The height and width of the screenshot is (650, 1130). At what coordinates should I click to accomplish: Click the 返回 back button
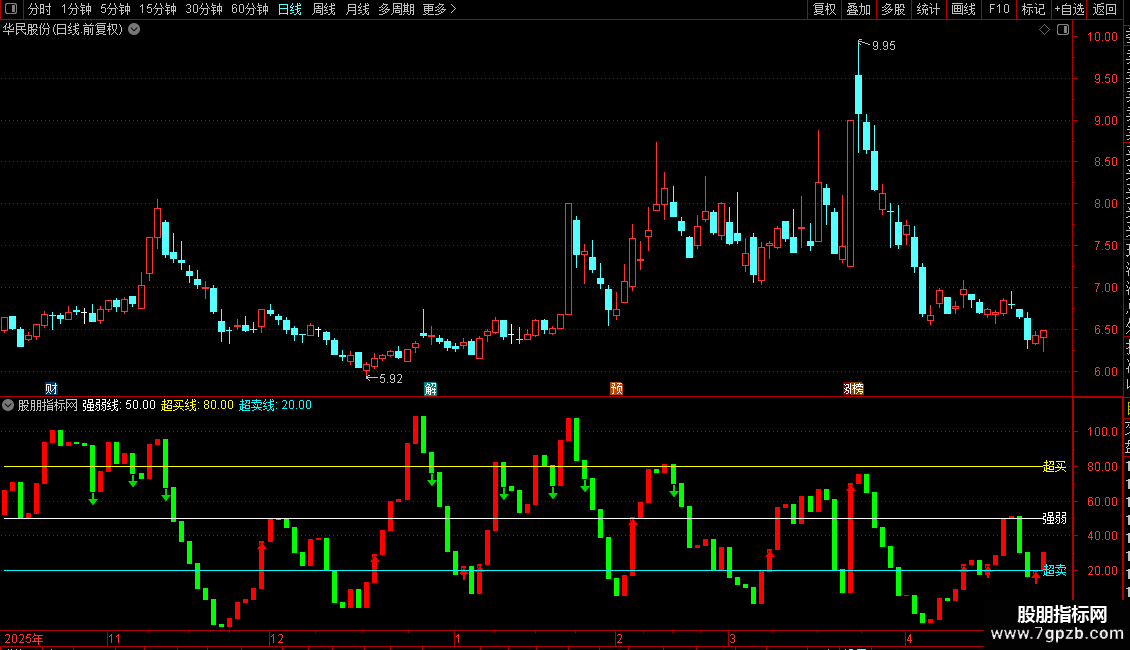click(x=1104, y=9)
